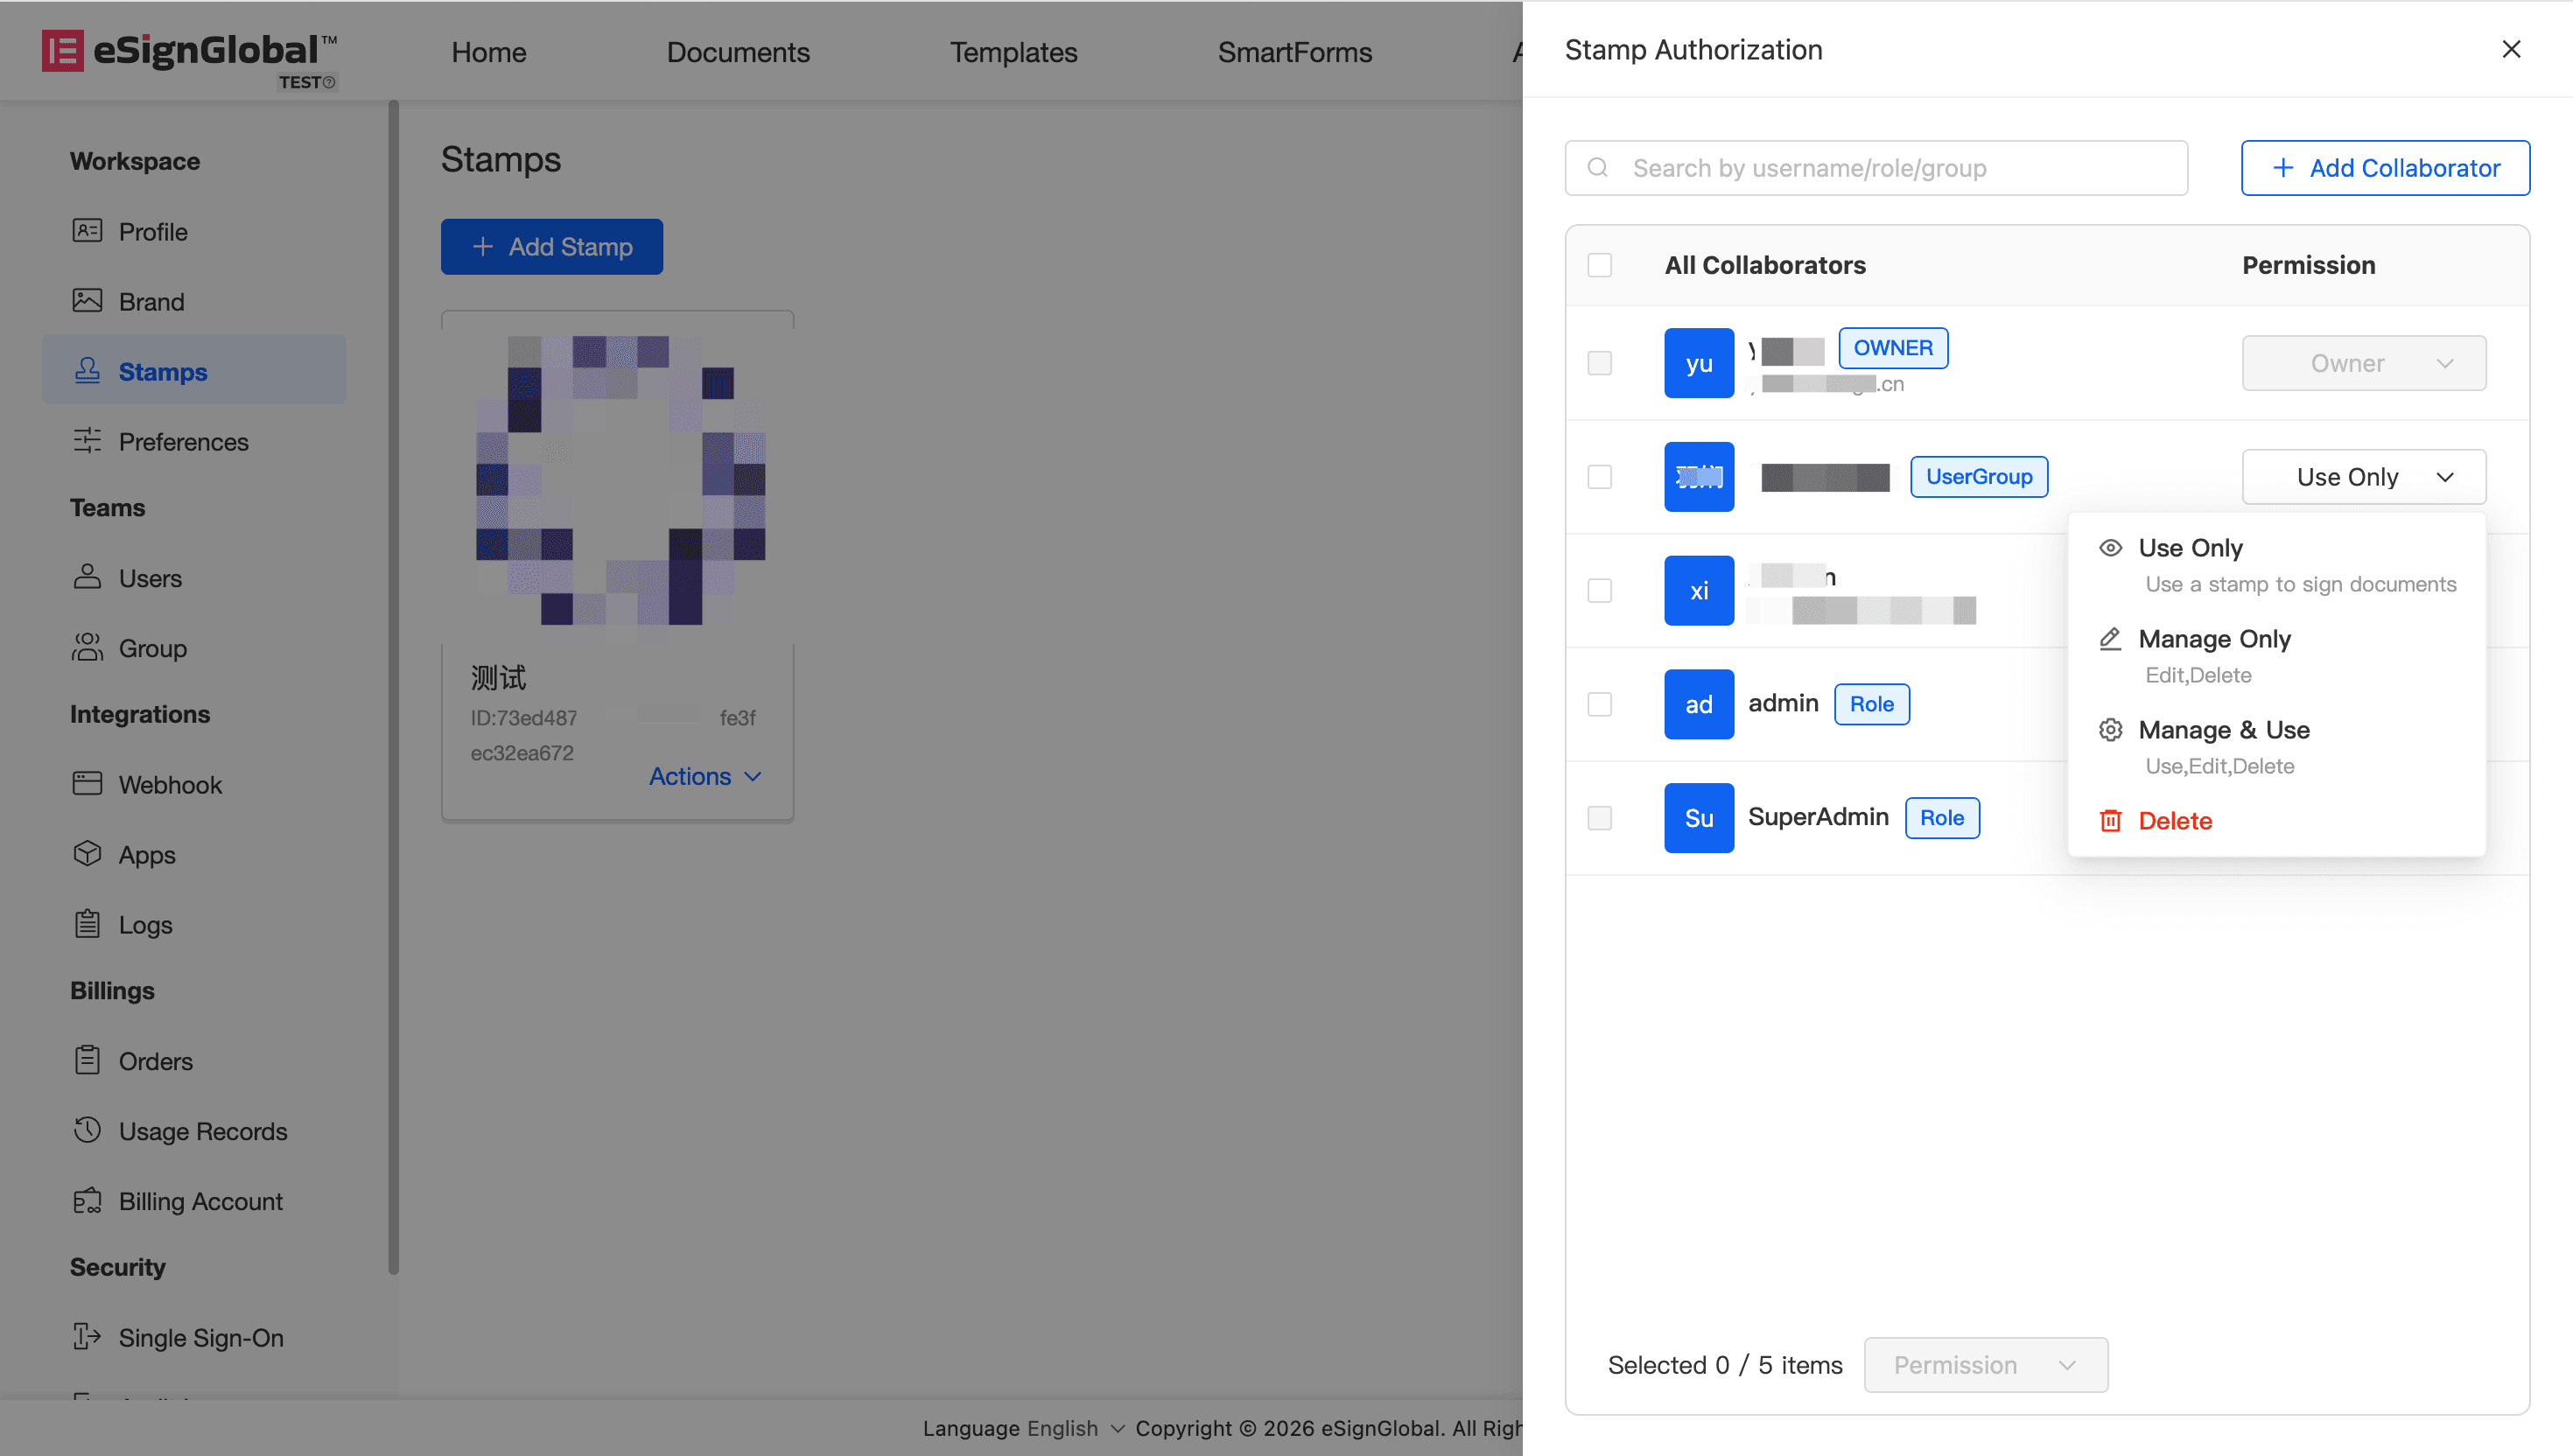Click the Logs clipboard icon
This screenshot has width=2573, height=1456.
click(87, 923)
